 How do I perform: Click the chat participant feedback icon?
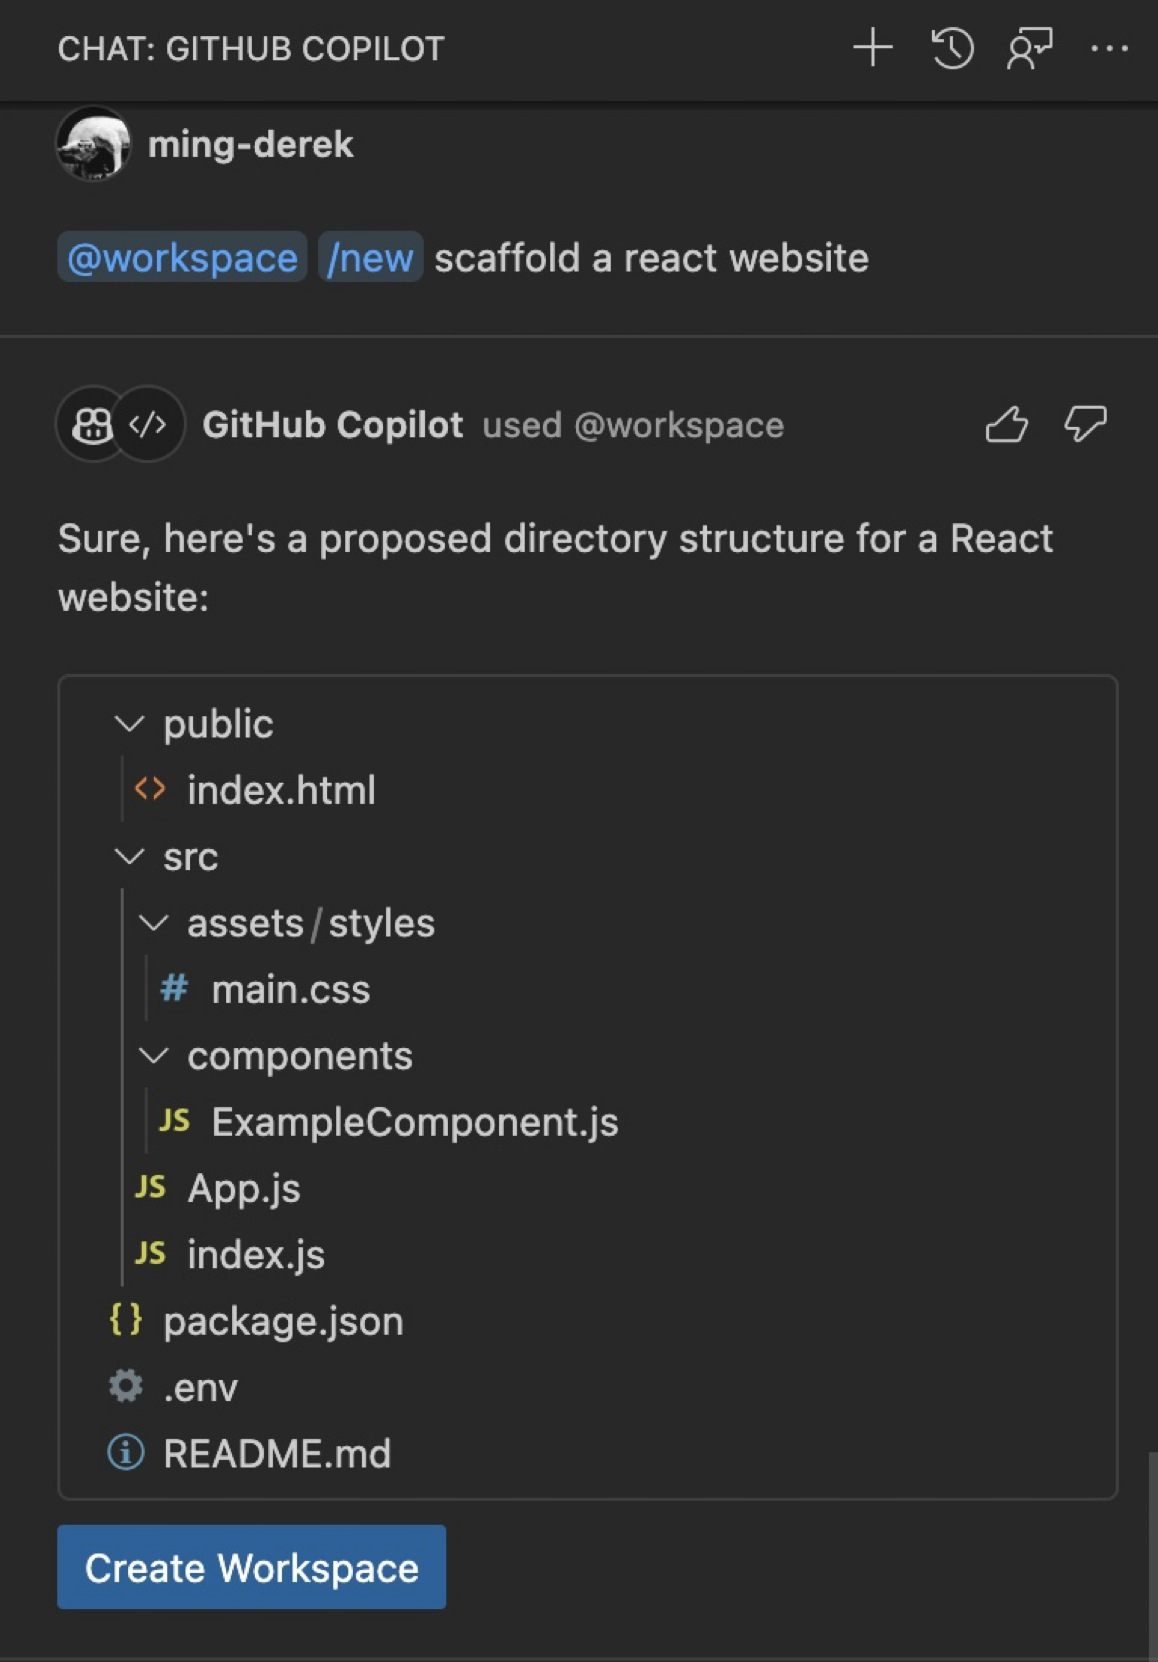click(1029, 47)
